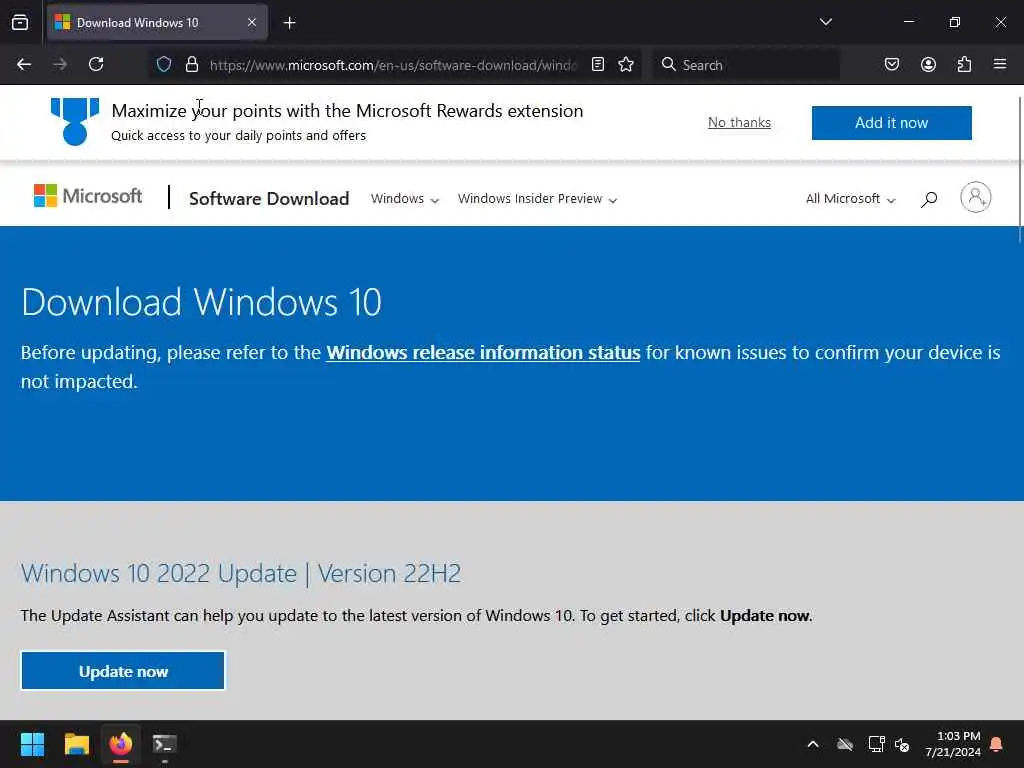Show hidden system tray icons
The width and height of the screenshot is (1024, 768).
click(x=813, y=744)
